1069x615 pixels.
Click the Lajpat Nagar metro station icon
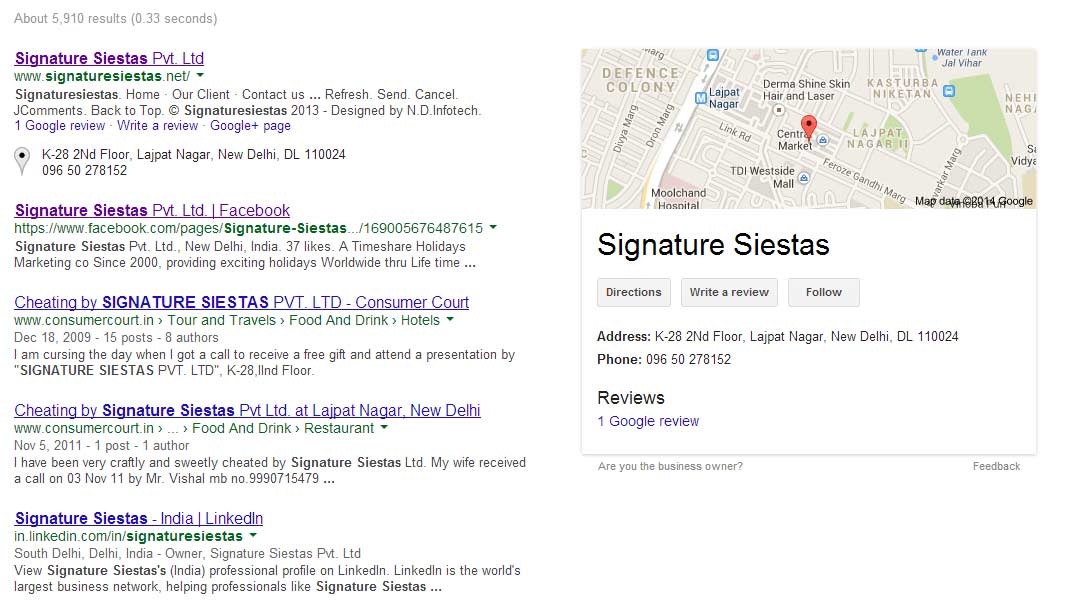[x=701, y=97]
